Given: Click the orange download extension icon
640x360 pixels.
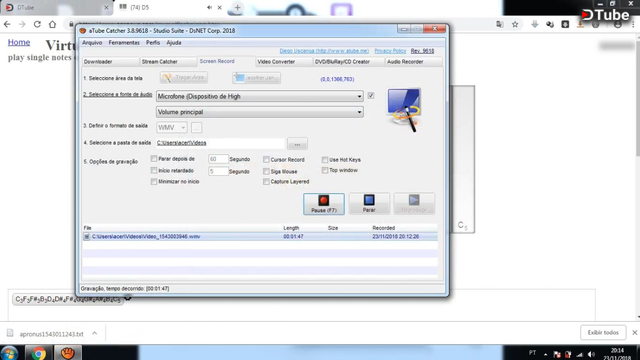Looking at the screenshot, I should [580, 25].
